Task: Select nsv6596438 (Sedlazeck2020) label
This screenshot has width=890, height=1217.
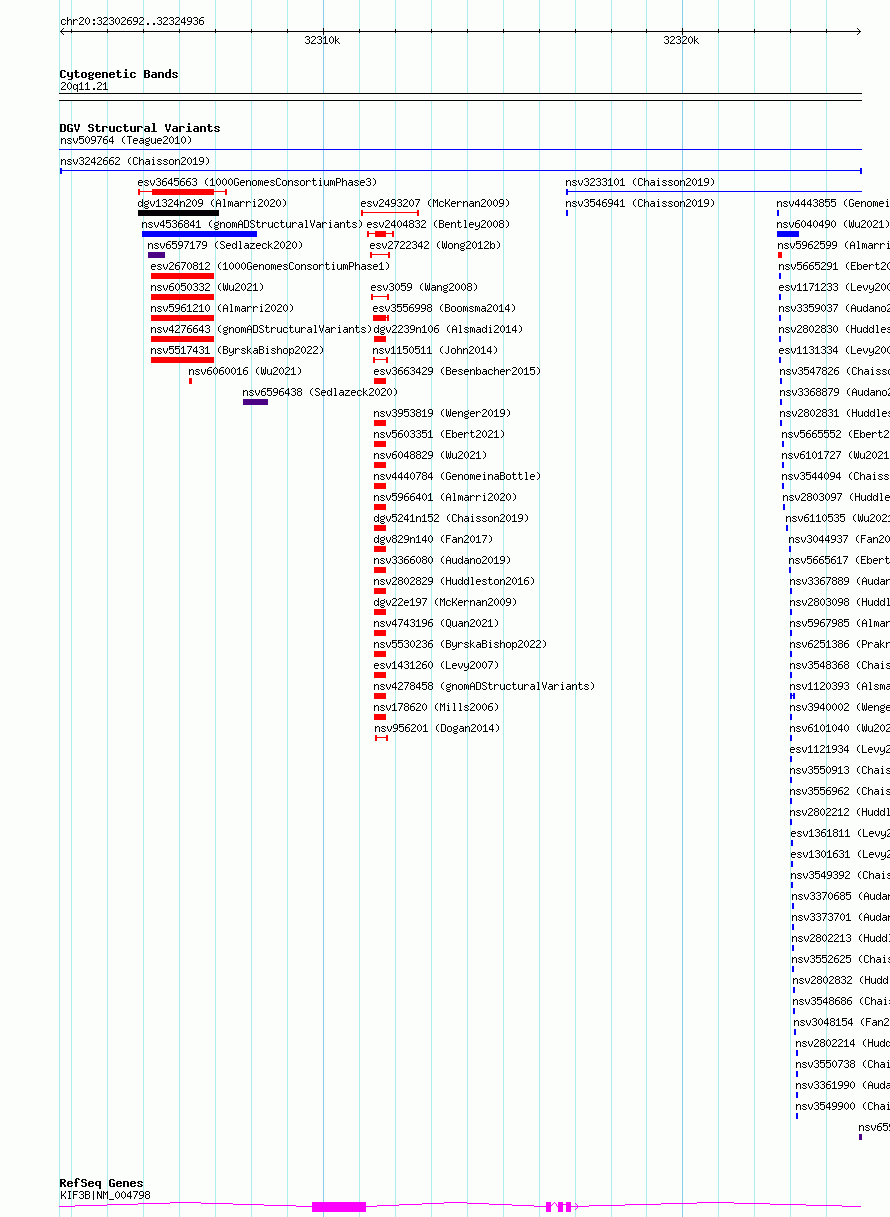Action: (320, 393)
